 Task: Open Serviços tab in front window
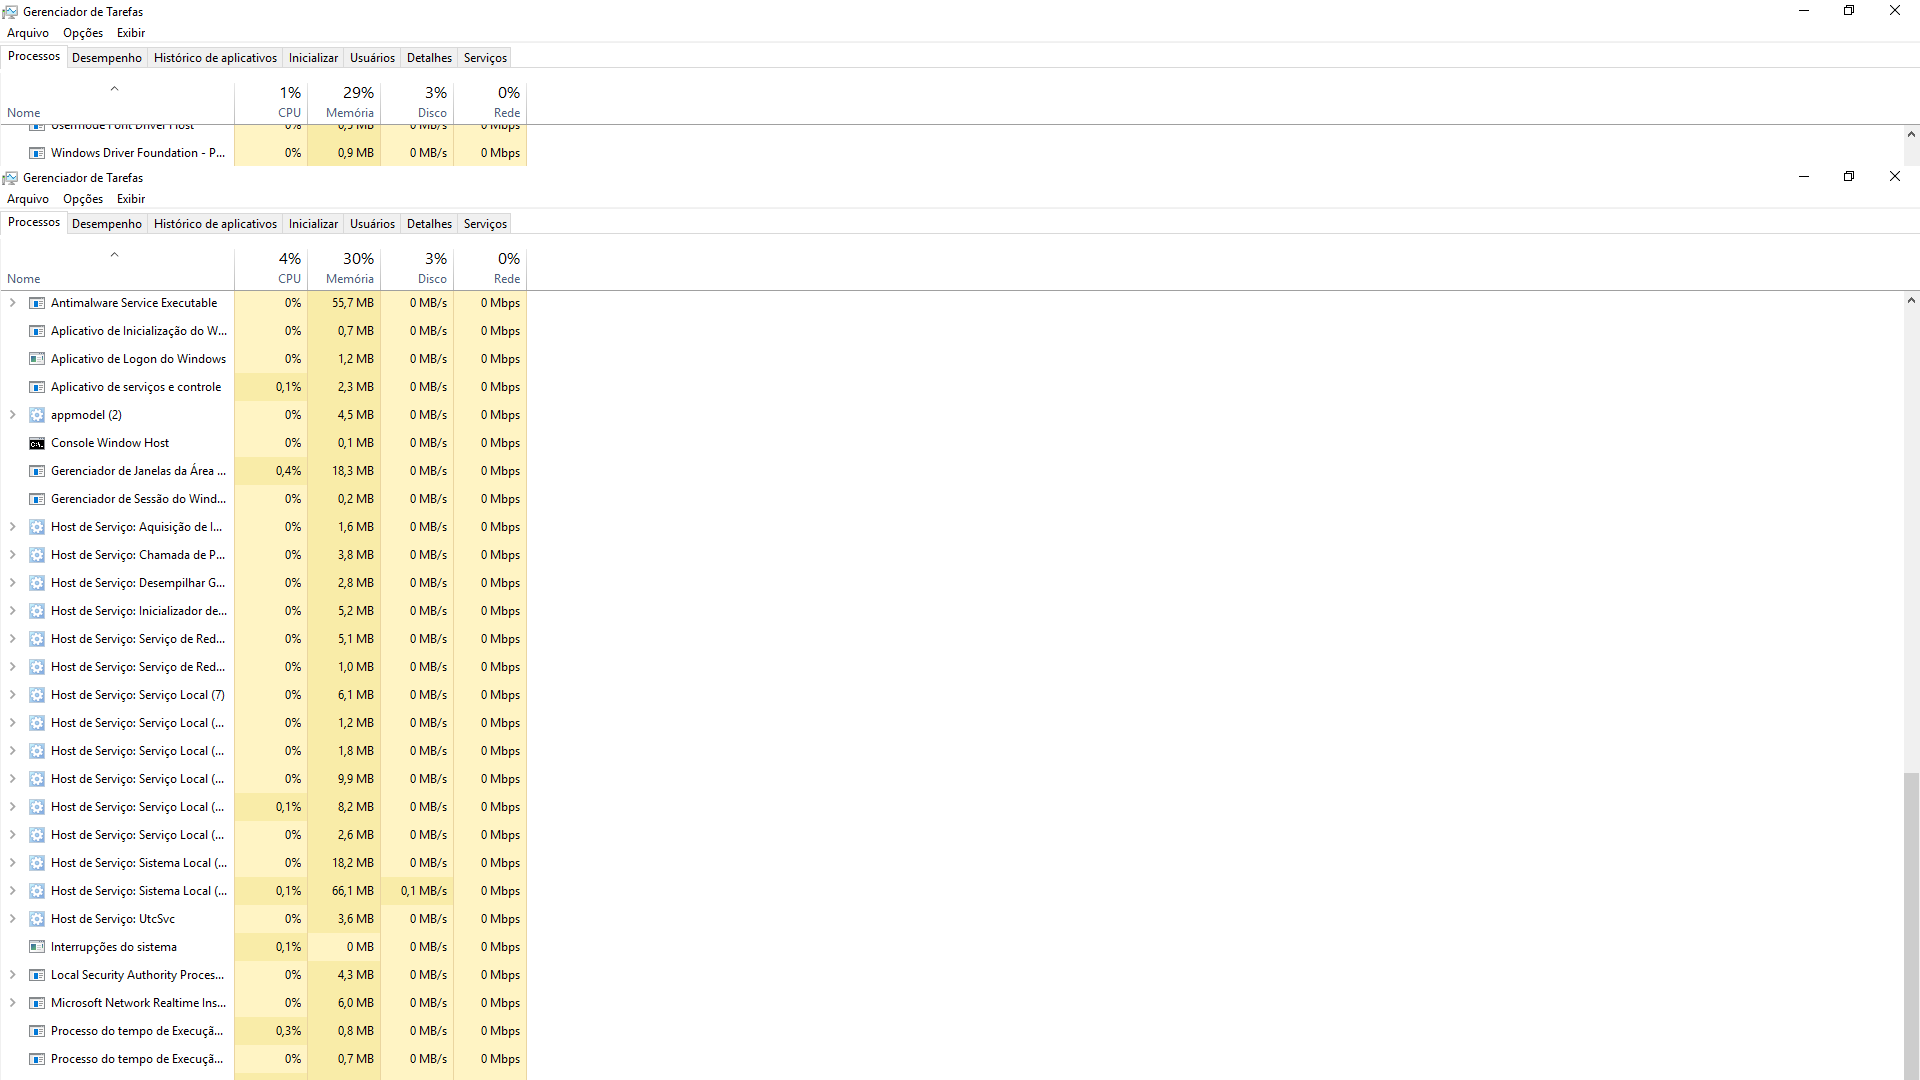485,224
